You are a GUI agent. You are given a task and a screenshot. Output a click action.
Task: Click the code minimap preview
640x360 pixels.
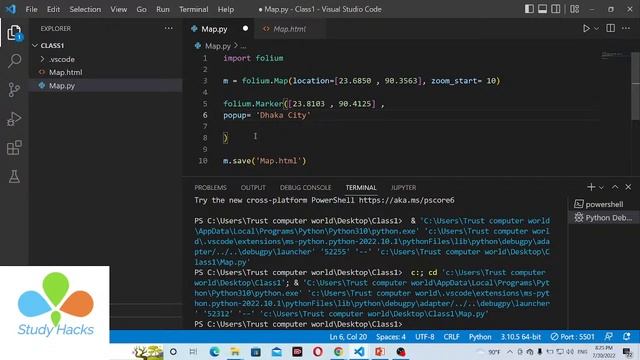coord(612,55)
